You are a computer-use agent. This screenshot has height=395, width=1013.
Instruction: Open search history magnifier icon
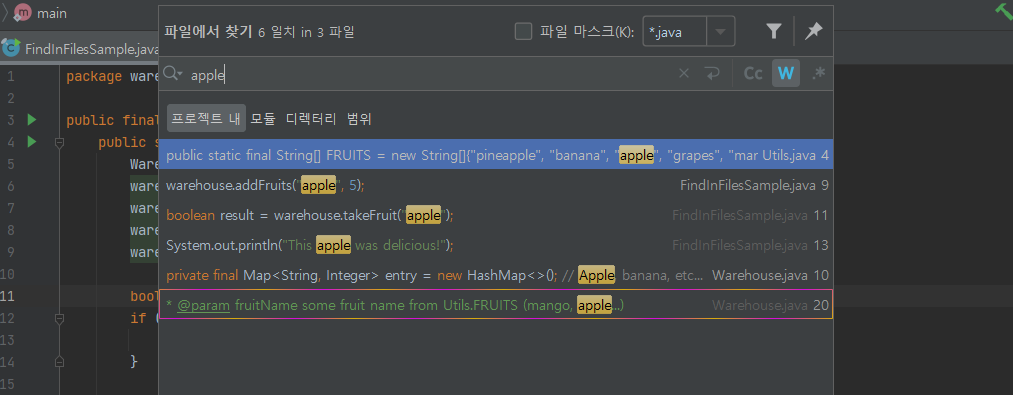pyautogui.click(x=172, y=74)
